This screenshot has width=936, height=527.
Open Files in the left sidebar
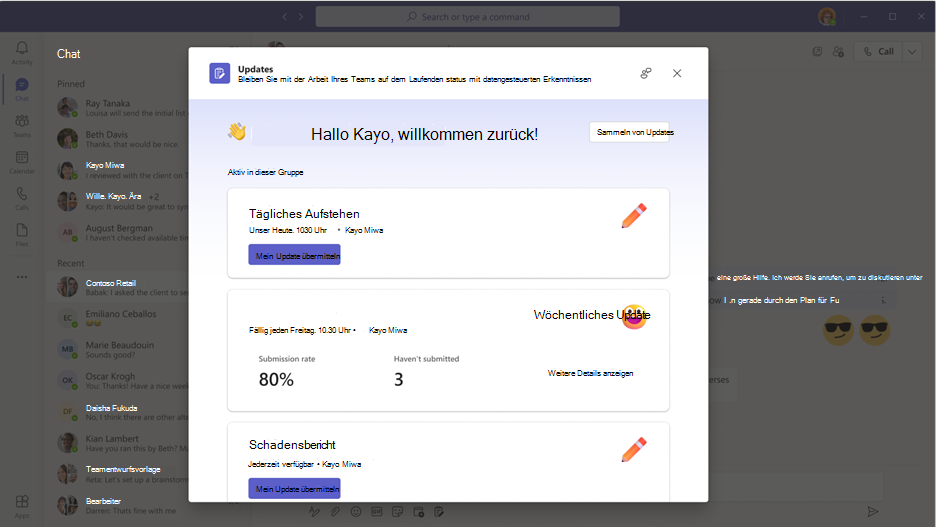[x=22, y=235]
